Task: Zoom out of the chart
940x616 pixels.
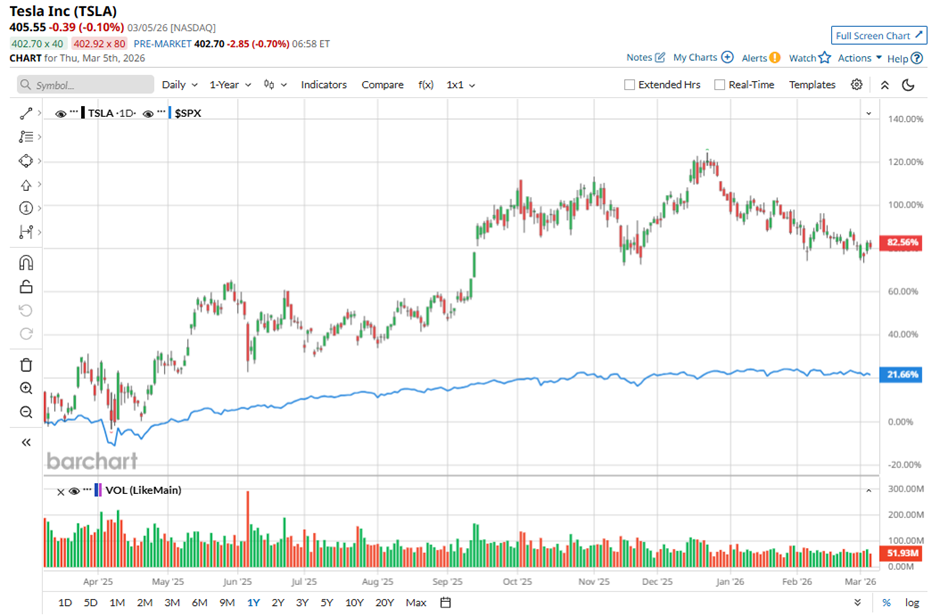Action: coord(26,412)
